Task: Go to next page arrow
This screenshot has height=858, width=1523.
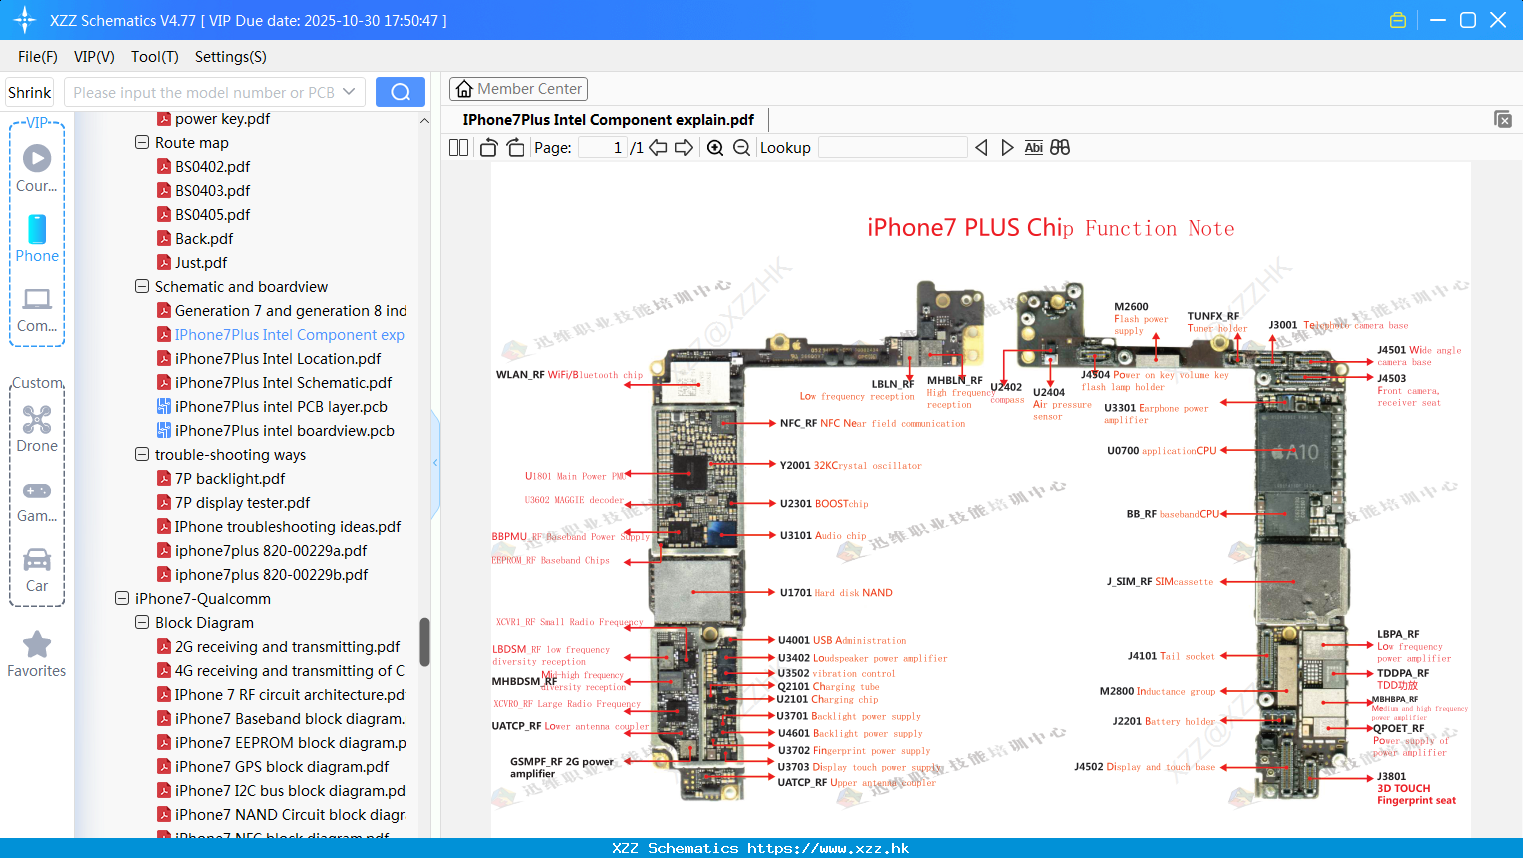Action: tap(684, 148)
